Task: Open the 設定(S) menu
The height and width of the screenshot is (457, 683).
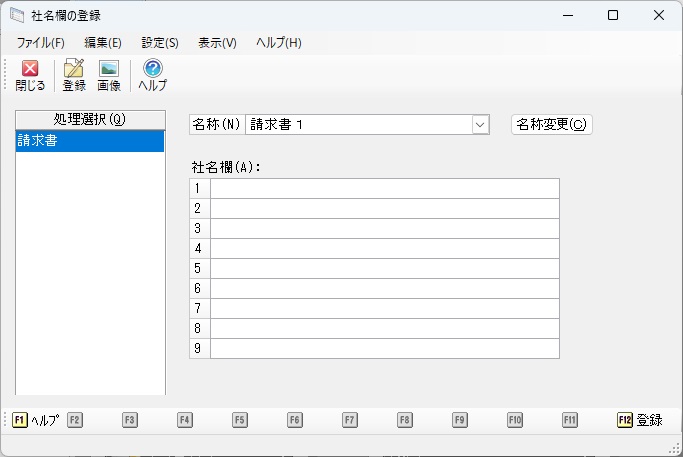Action: coord(160,43)
